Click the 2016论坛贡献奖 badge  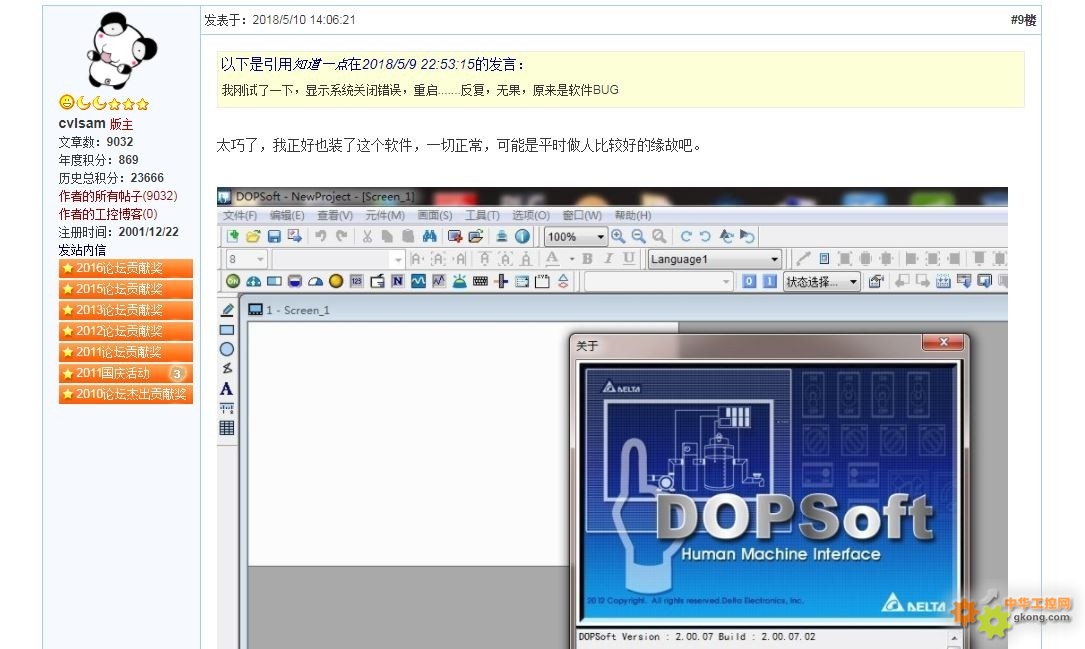point(126,268)
